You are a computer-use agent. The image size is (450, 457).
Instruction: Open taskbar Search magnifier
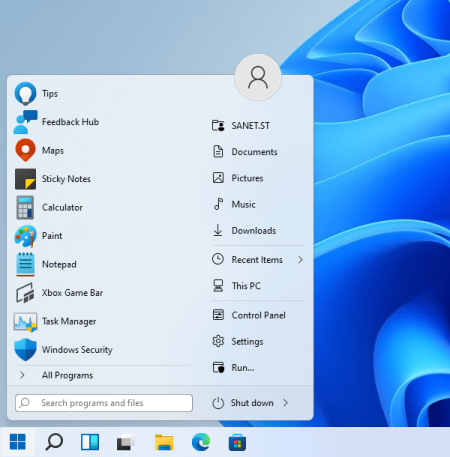pos(54,442)
